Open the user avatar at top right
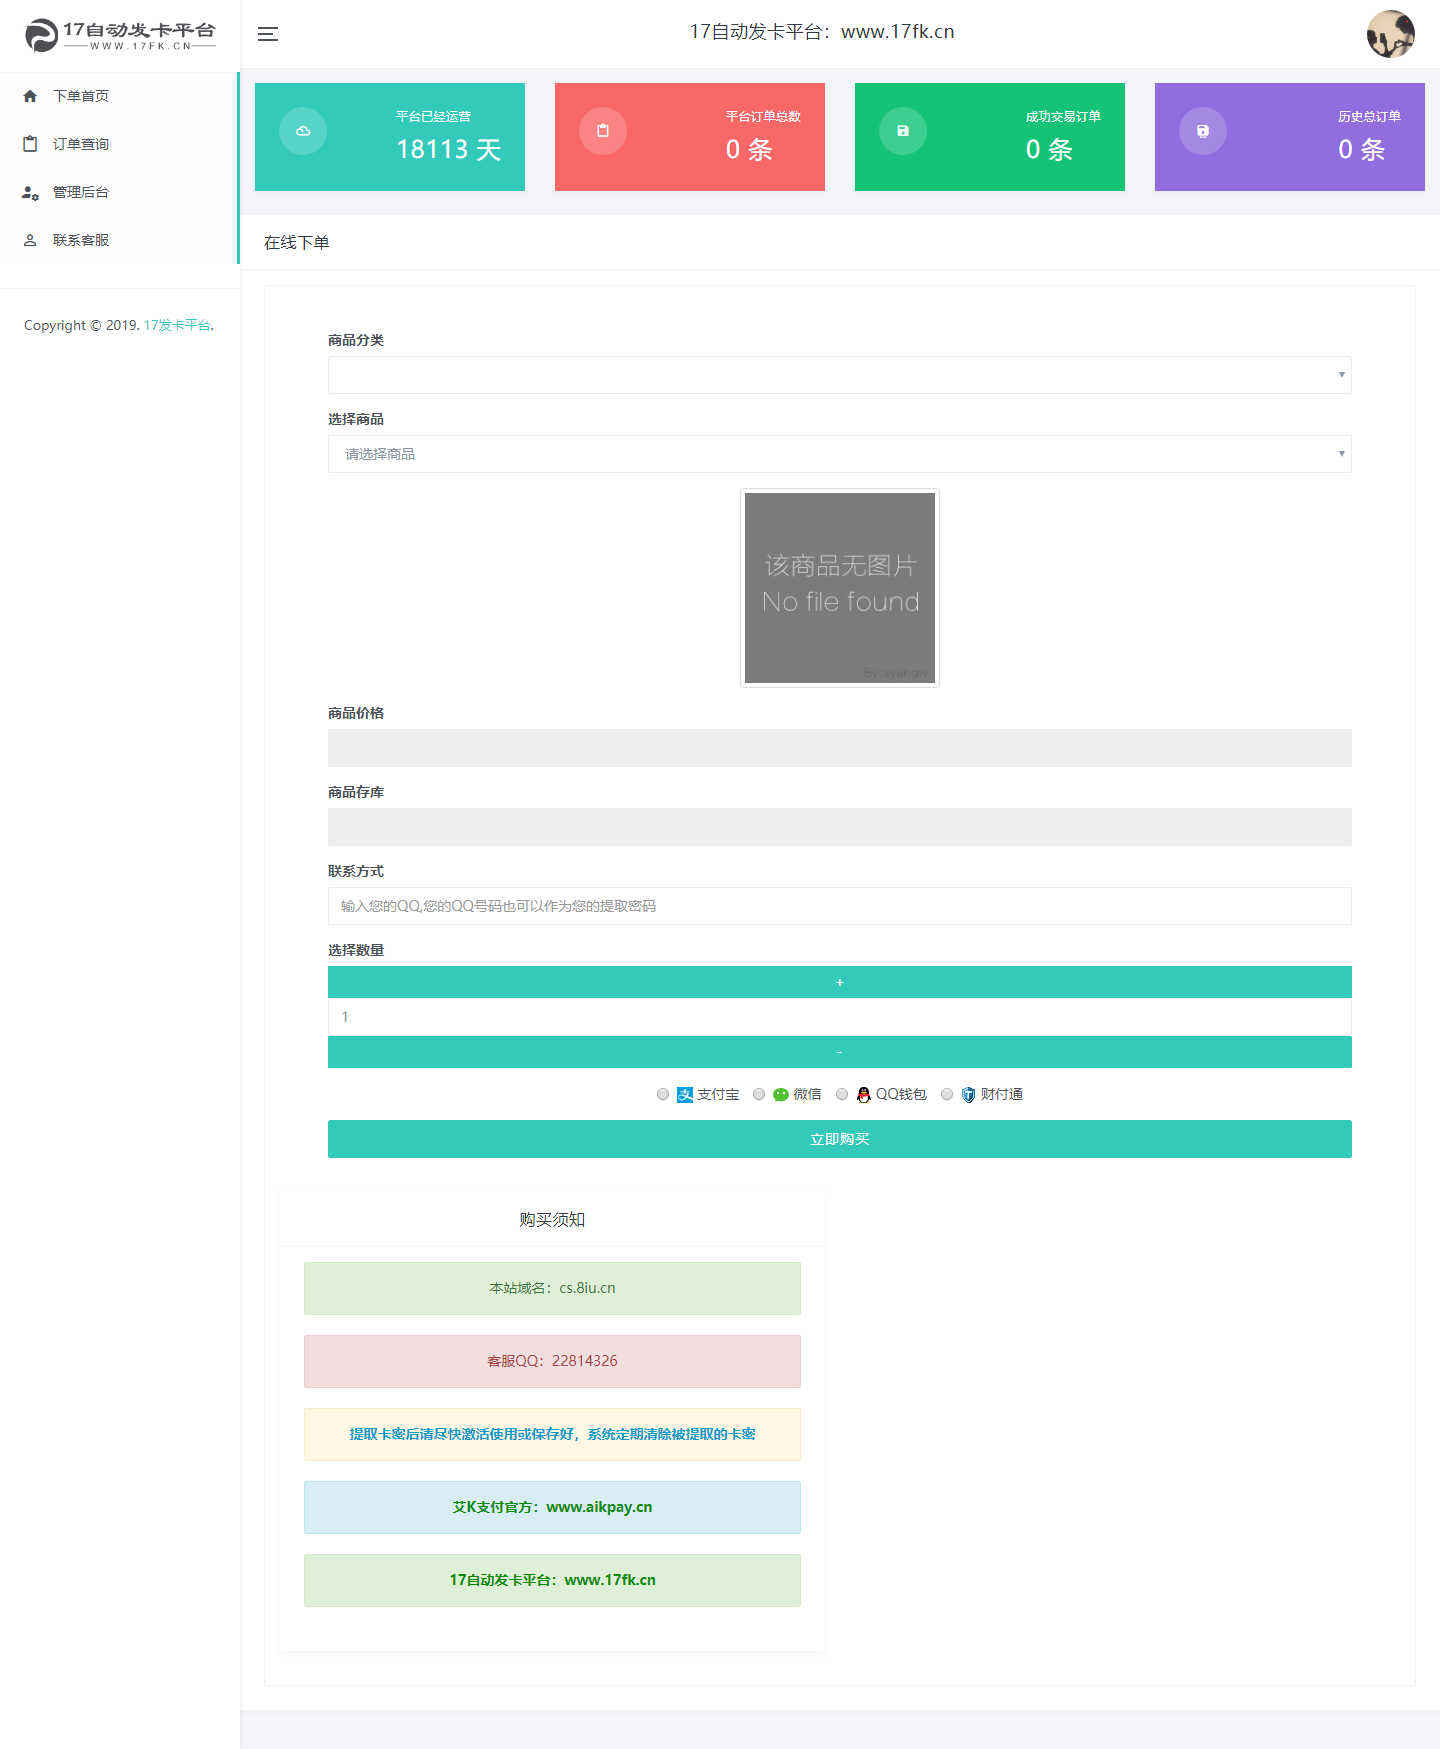The width and height of the screenshot is (1440, 1749). (1390, 34)
